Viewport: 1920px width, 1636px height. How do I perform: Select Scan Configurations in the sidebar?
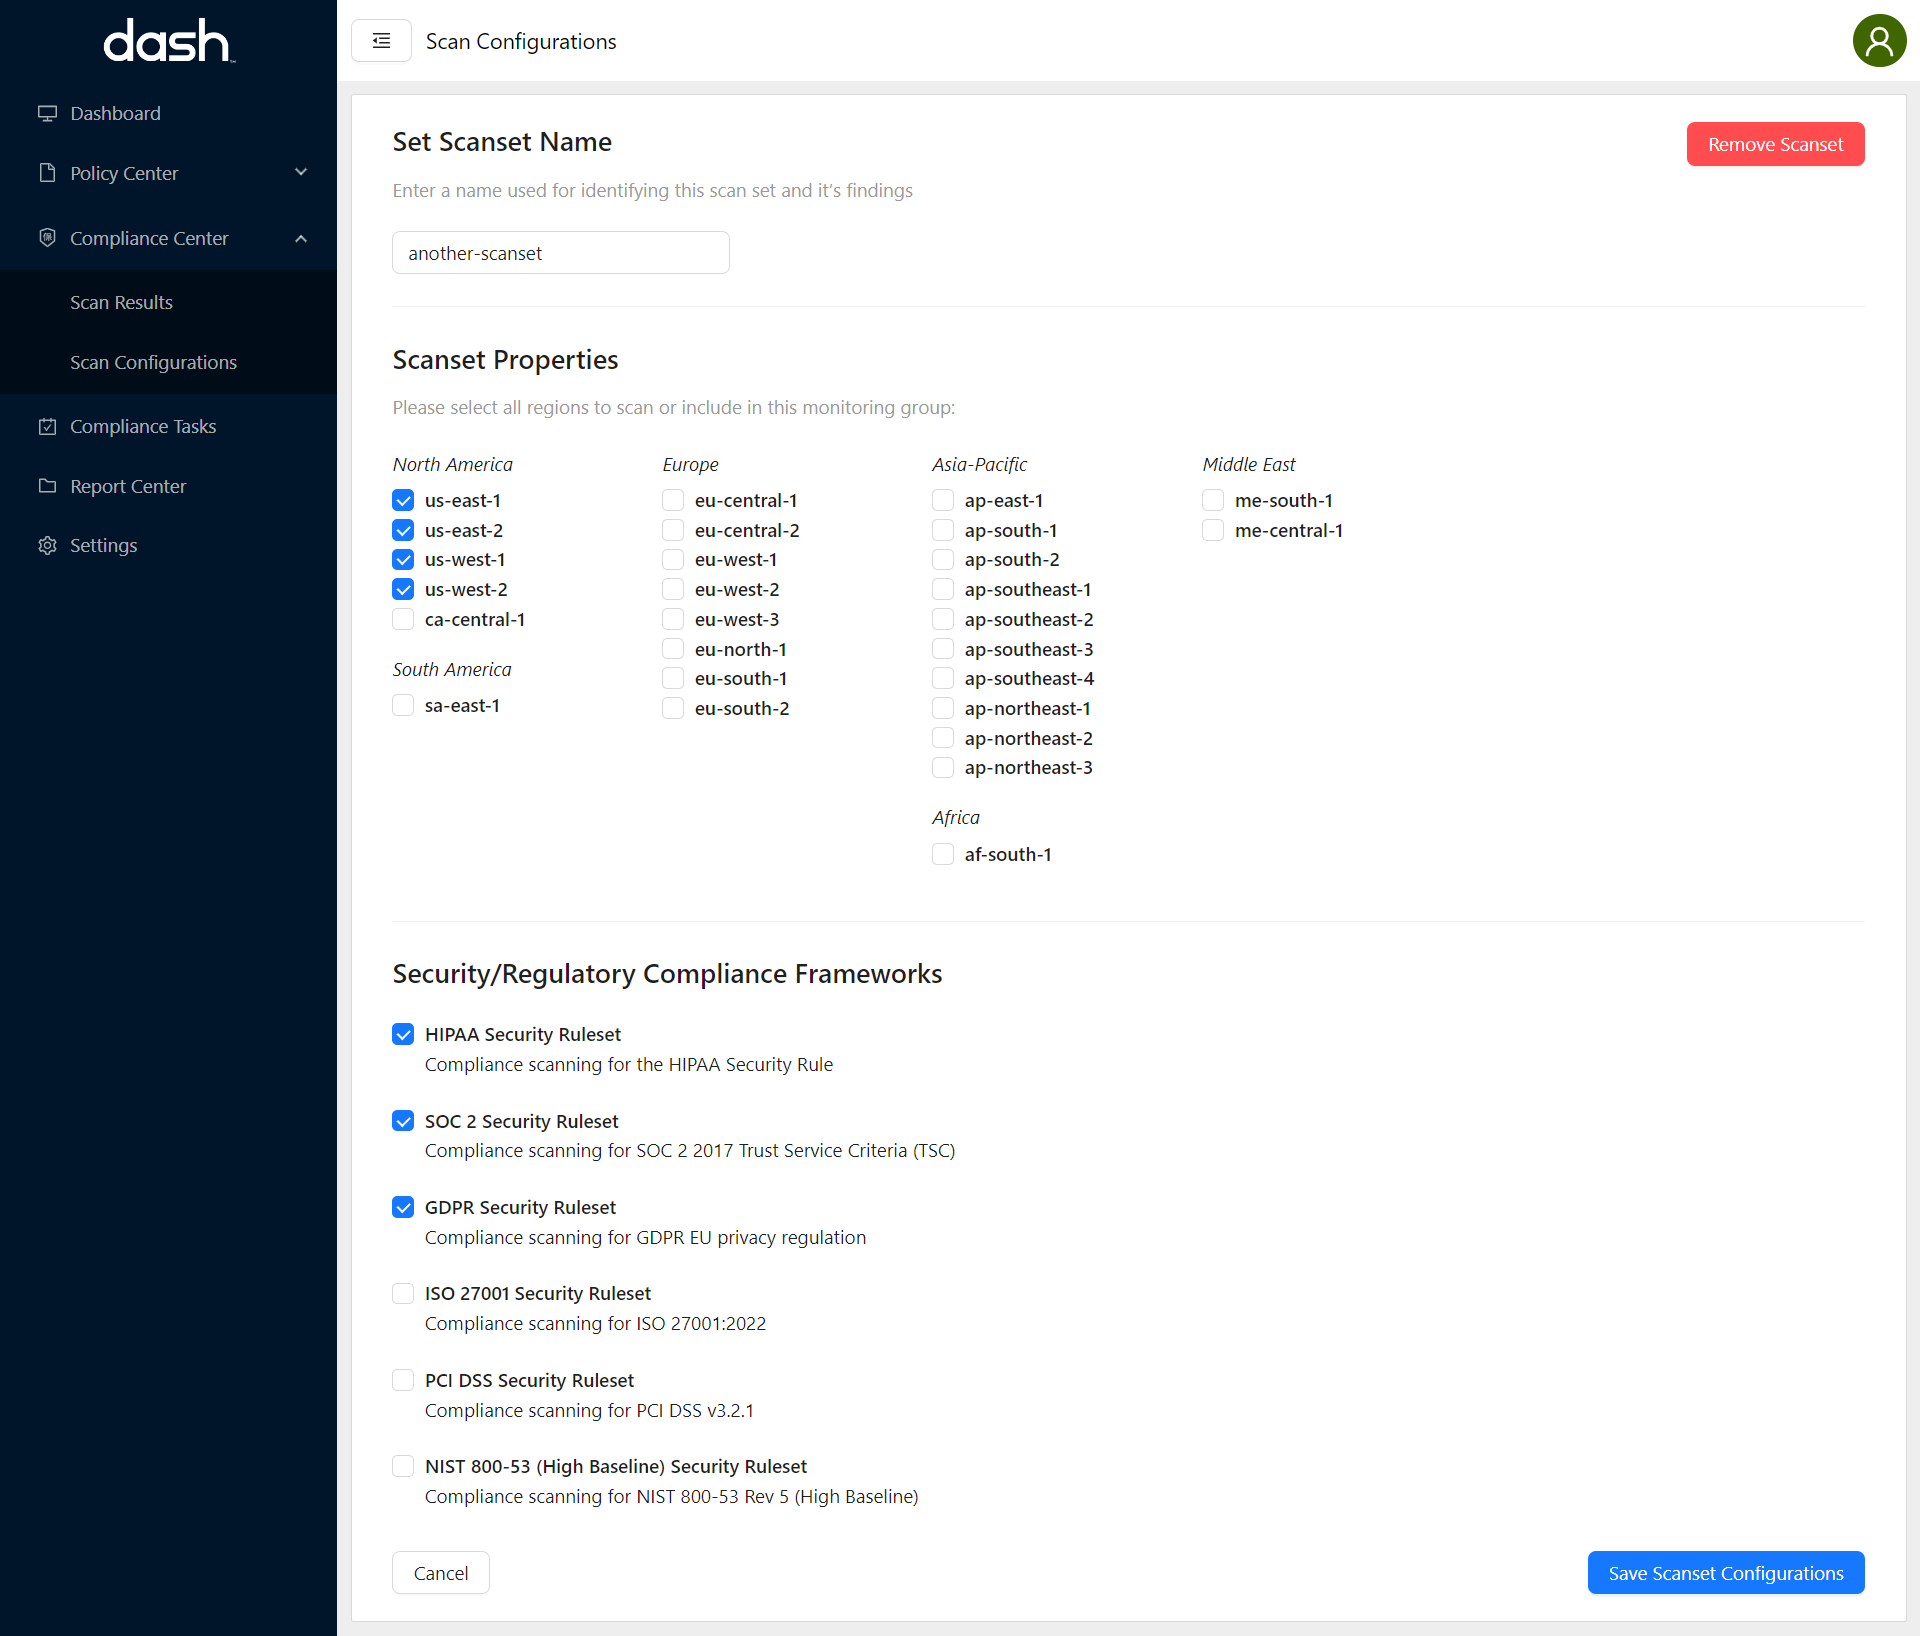coord(153,362)
